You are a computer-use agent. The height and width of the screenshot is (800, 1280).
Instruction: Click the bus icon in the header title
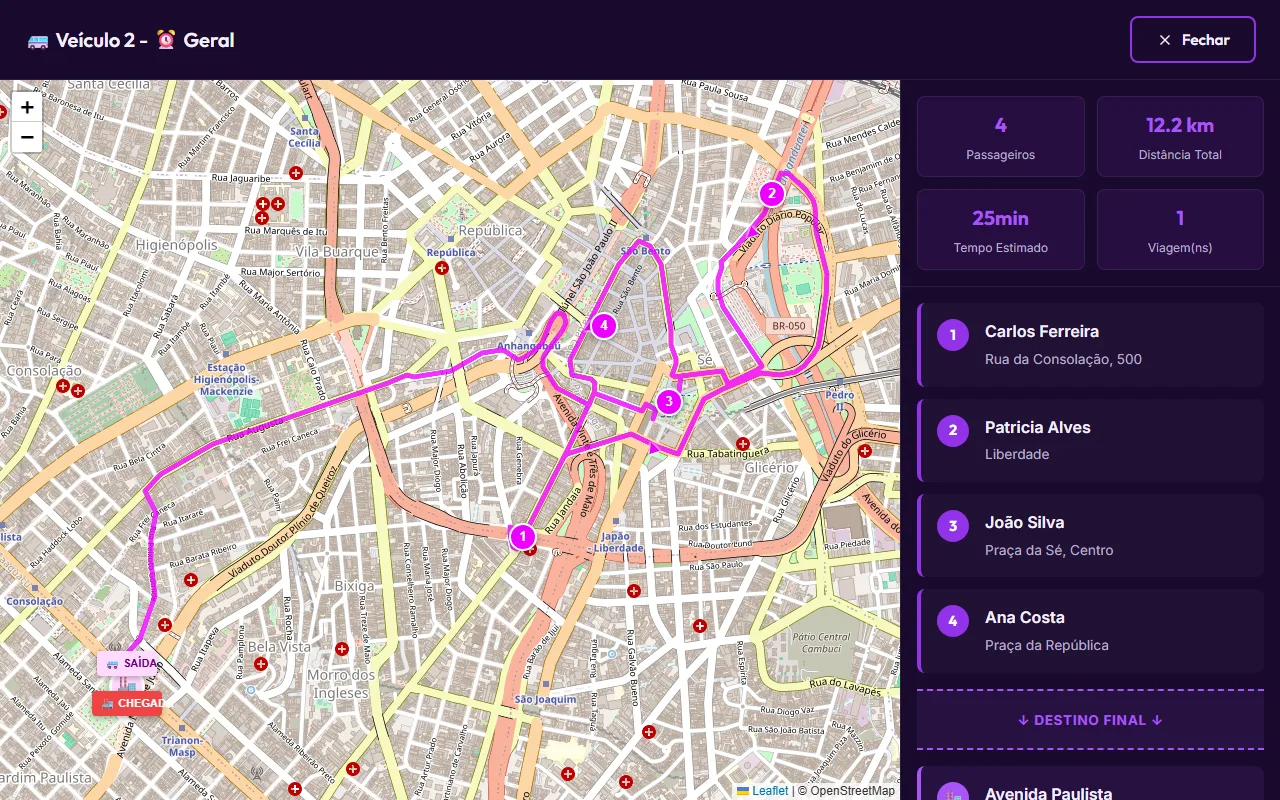38,41
